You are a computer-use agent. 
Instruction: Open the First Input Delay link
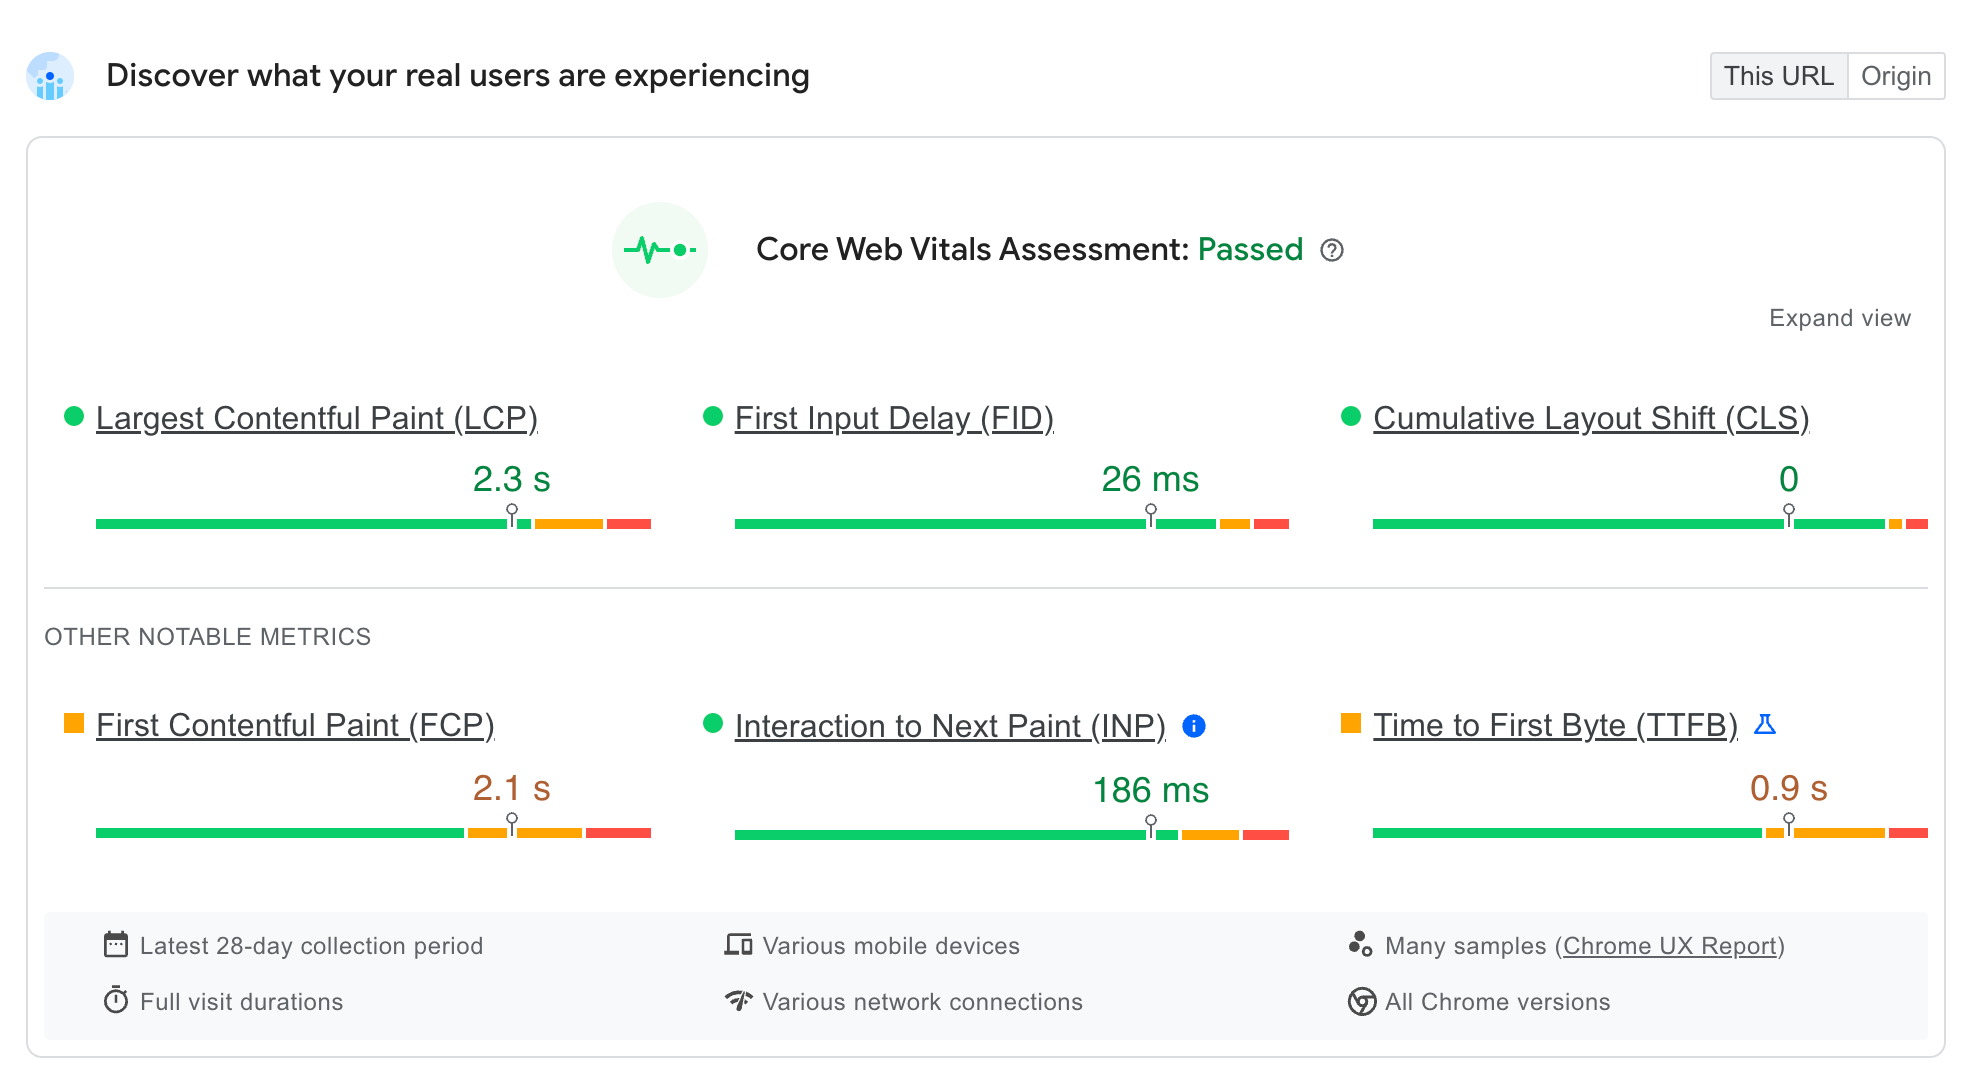click(x=894, y=418)
